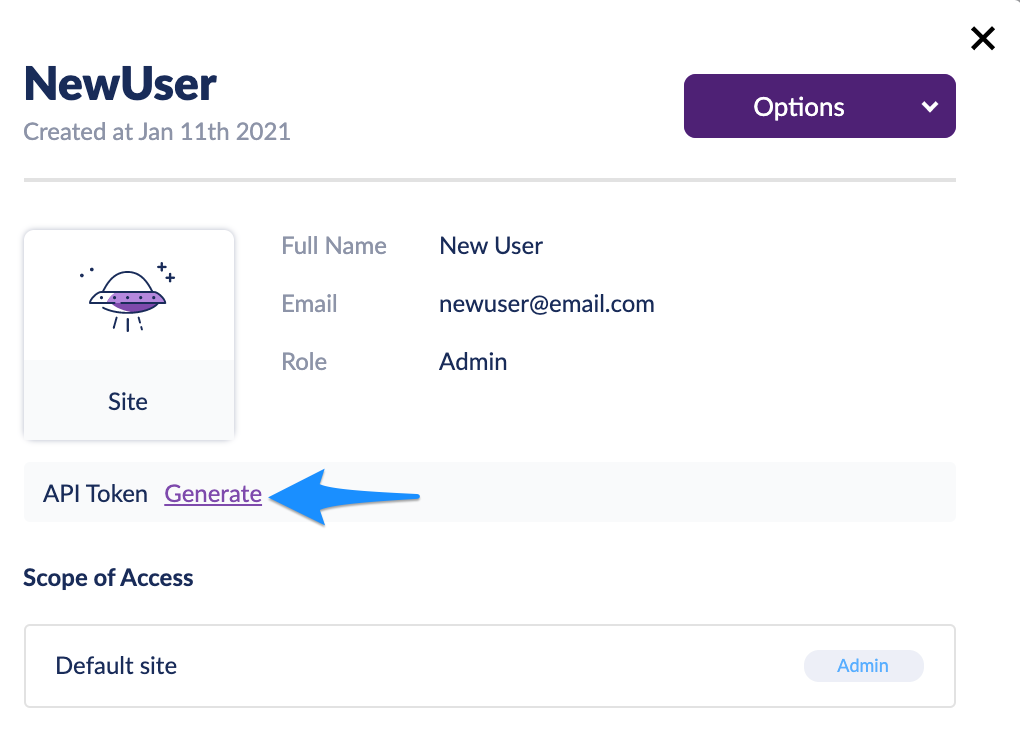Close the NewUser details panel
This screenshot has width=1020, height=730.
pos(982,38)
